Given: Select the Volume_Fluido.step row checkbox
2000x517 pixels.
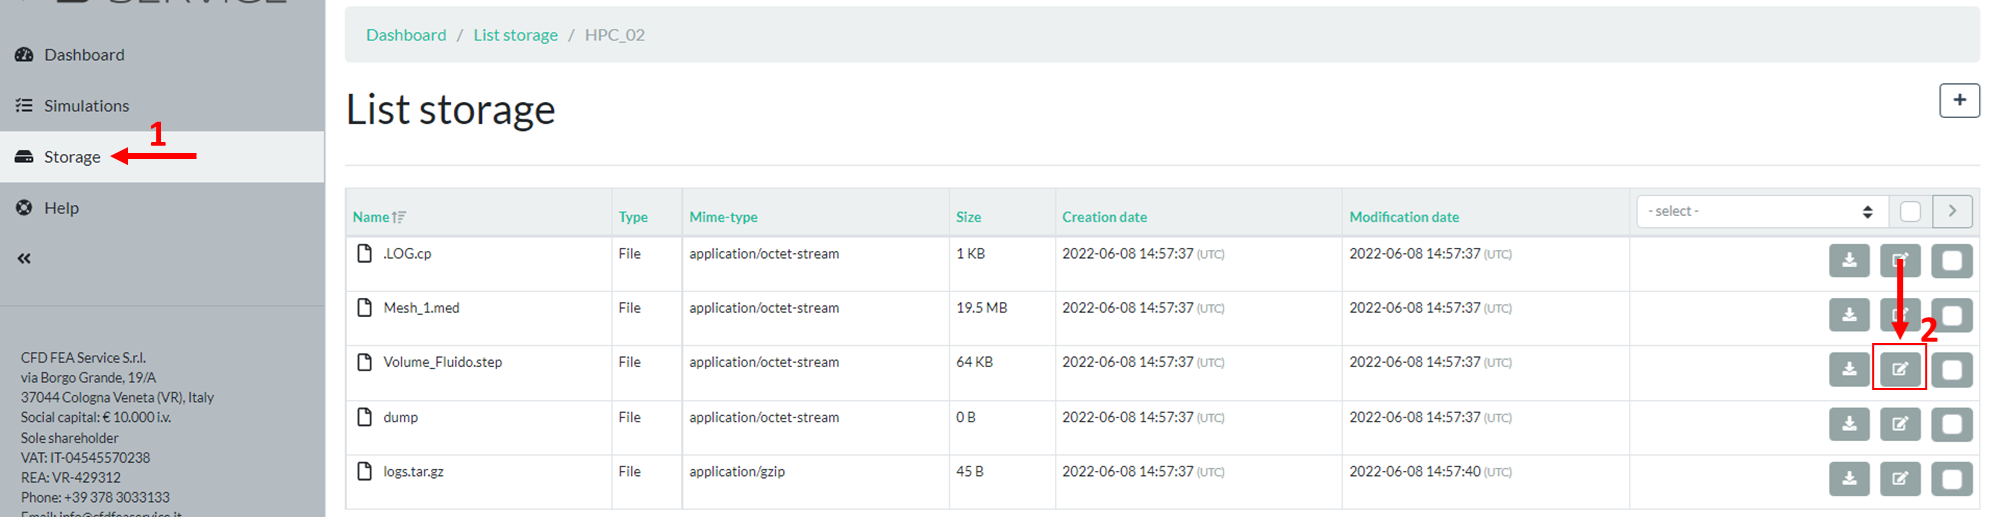Looking at the screenshot, I should point(1951,370).
